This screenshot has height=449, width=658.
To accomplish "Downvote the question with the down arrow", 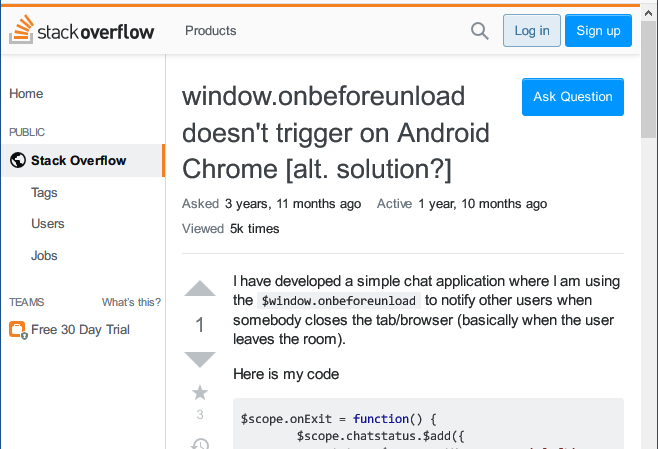I will coord(200,359).
